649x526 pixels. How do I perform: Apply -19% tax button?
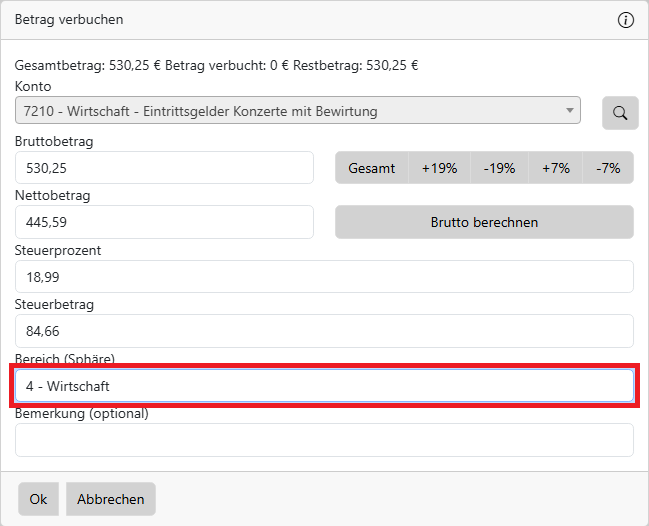(499, 169)
